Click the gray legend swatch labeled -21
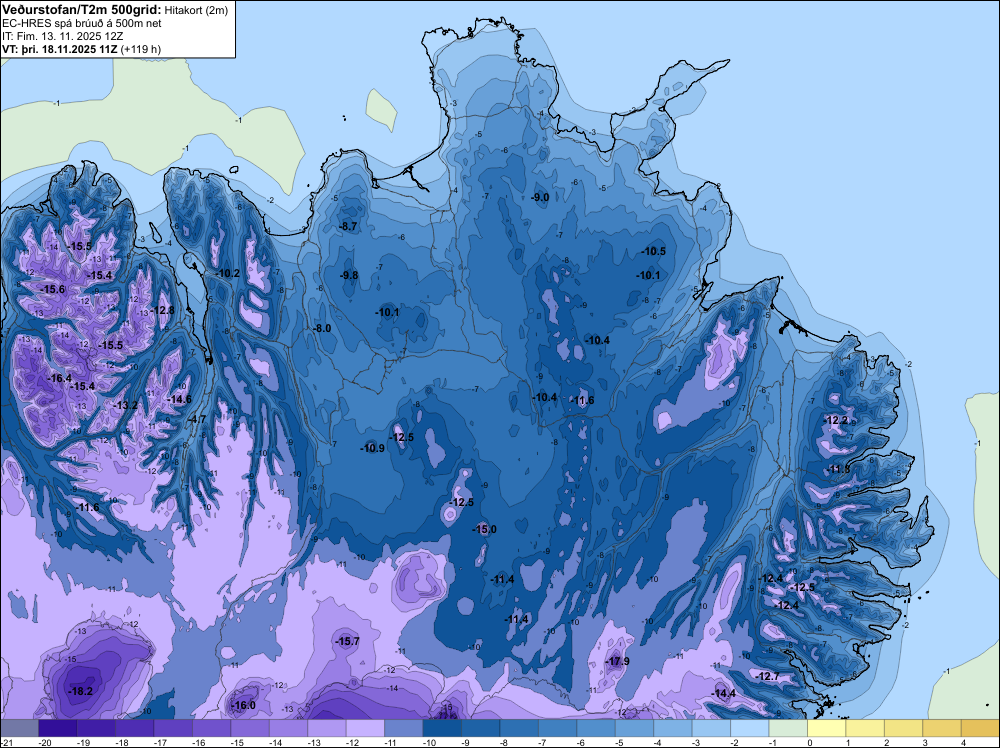The height and width of the screenshot is (748, 1000). [20, 728]
